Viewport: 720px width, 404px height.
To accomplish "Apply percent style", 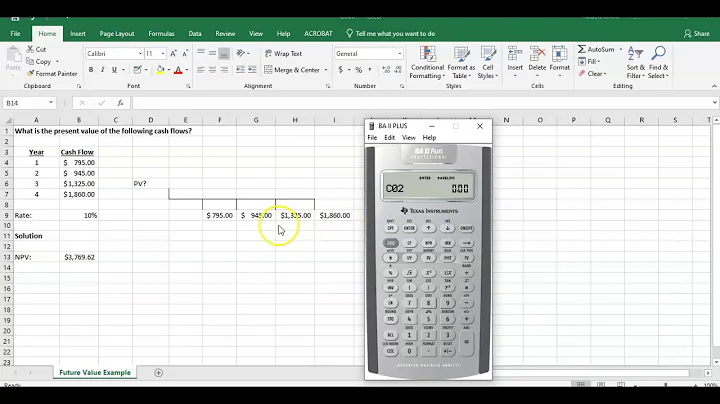I will (x=359, y=70).
